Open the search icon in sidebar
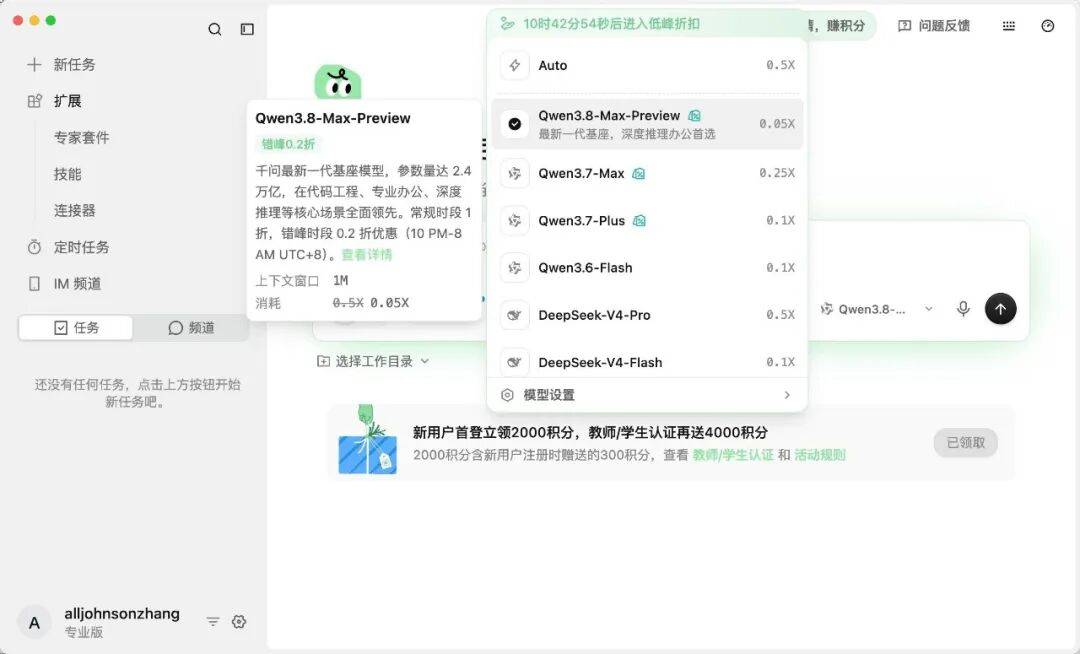The height and width of the screenshot is (654, 1080). coord(215,29)
